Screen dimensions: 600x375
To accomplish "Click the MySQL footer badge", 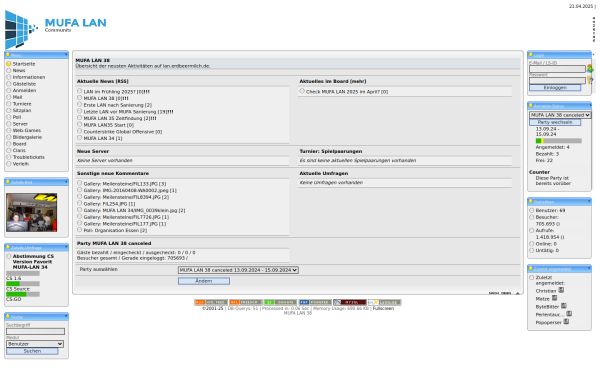I will pyautogui.click(x=350, y=302).
